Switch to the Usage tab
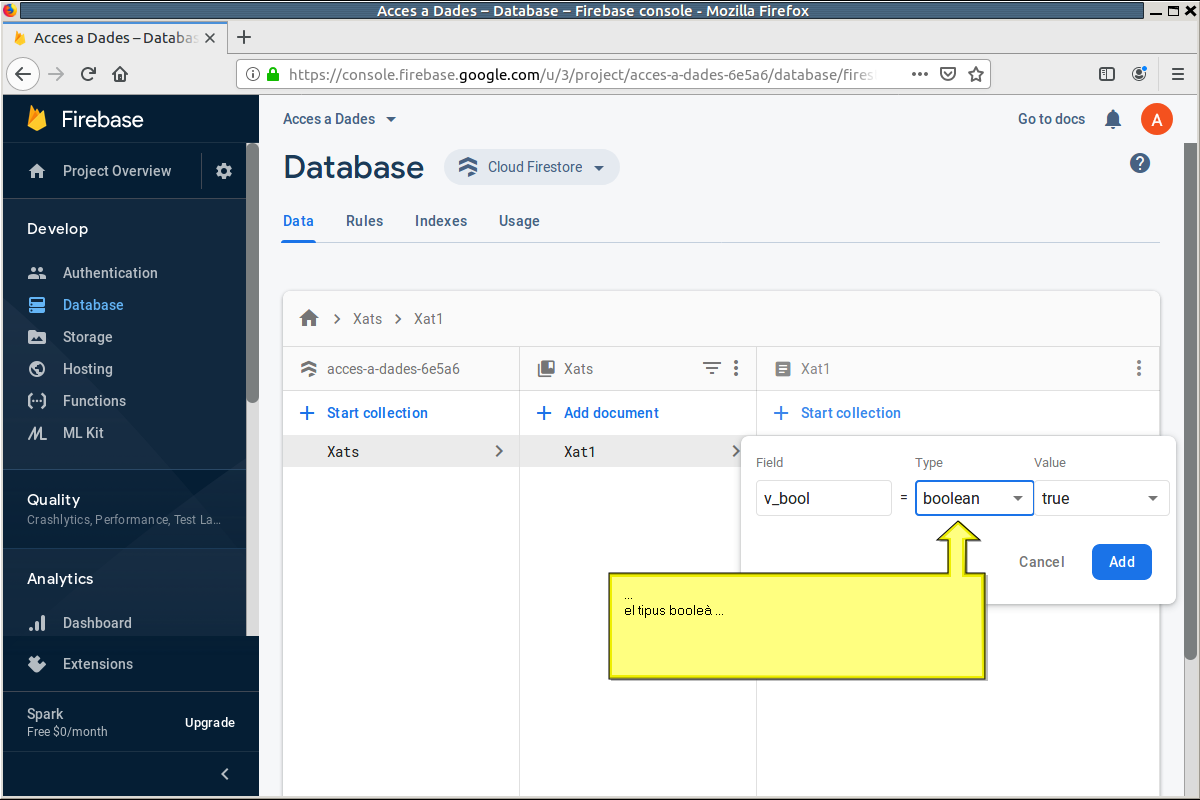1200x800 pixels. pos(519,221)
